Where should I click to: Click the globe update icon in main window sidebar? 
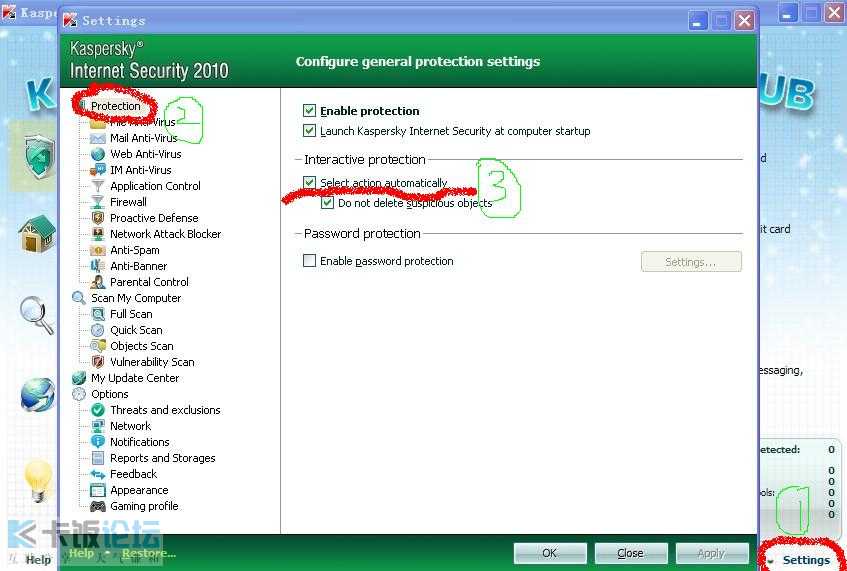(x=38, y=395)
